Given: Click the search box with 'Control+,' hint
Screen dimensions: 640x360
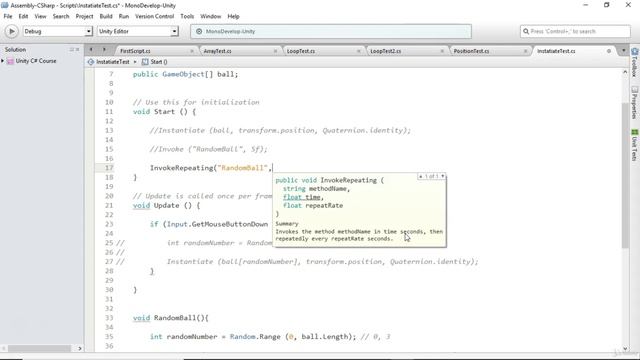Looking at the screenshot, I should click(x=575, y=31).
